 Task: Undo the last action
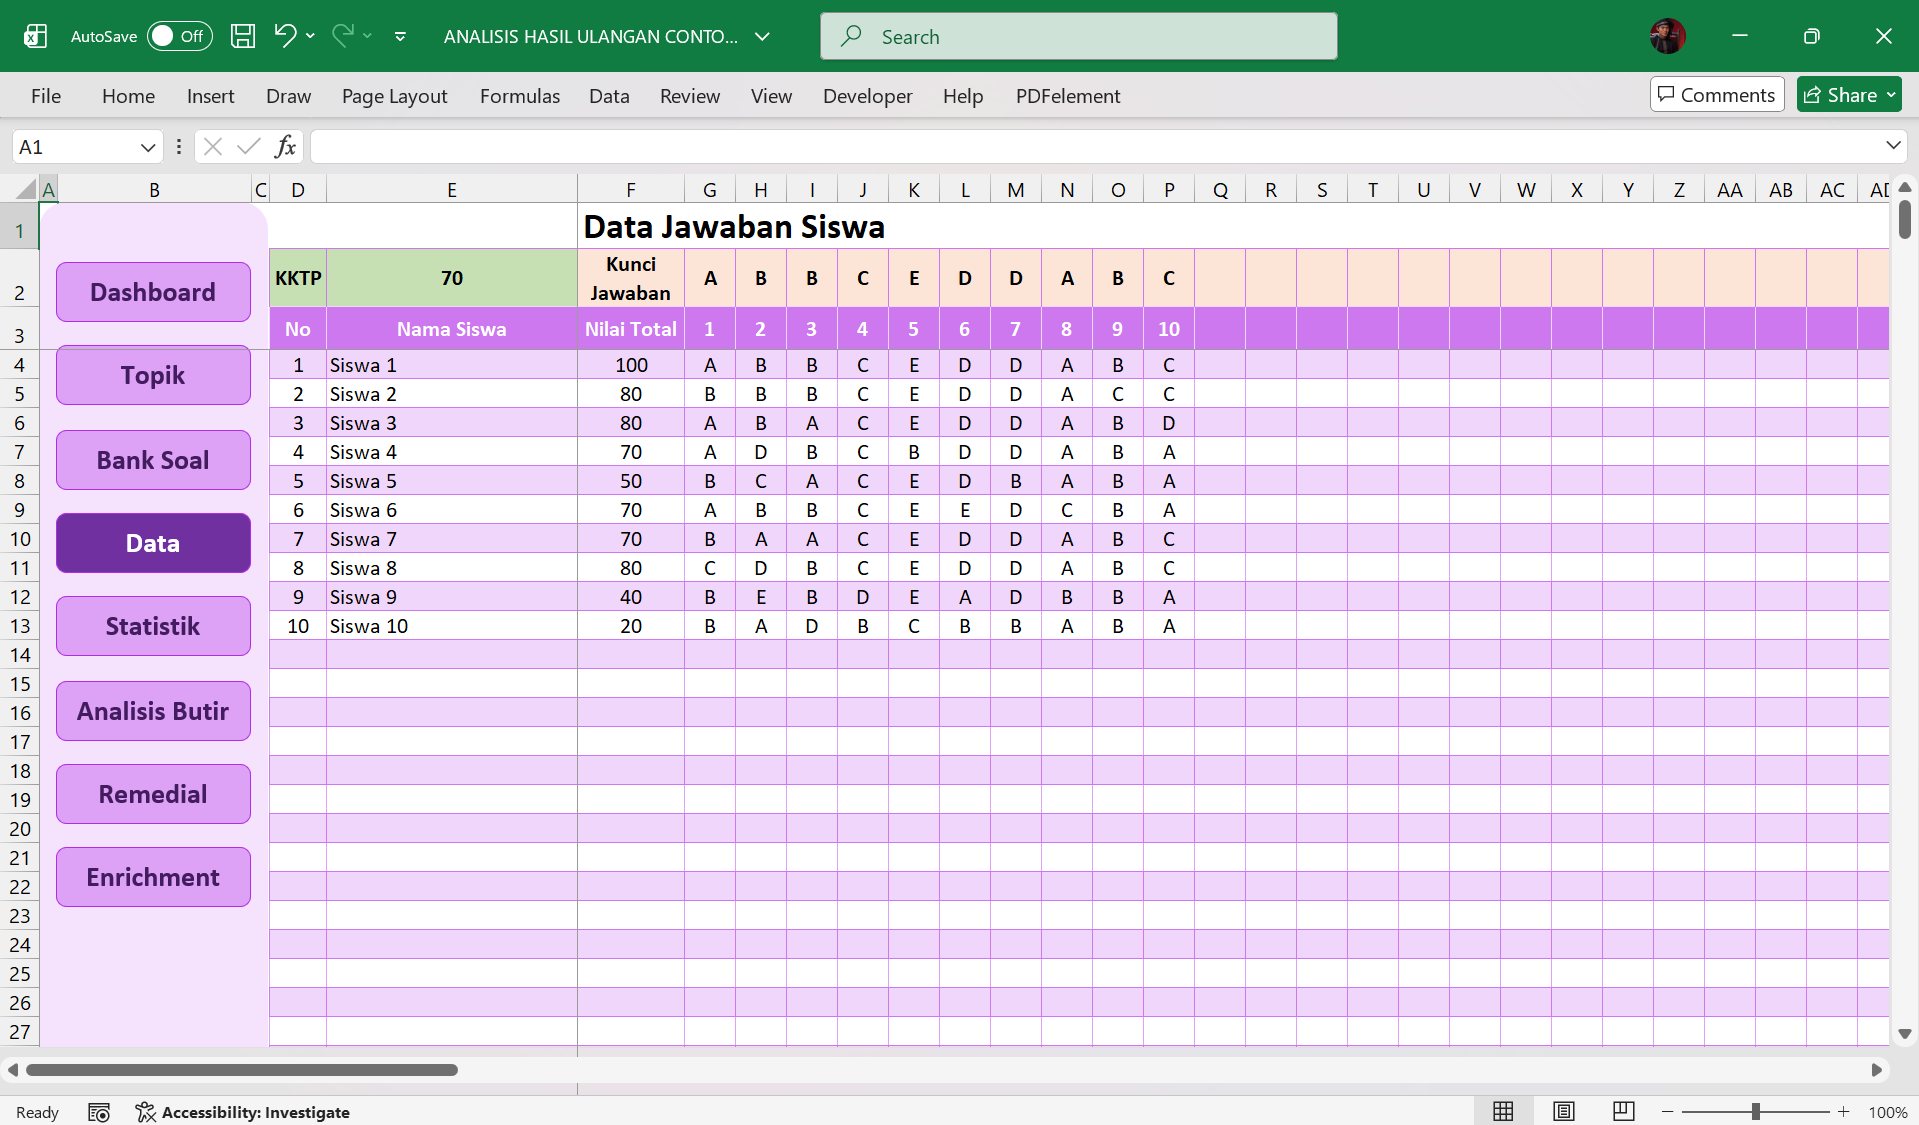click(284, 36)
